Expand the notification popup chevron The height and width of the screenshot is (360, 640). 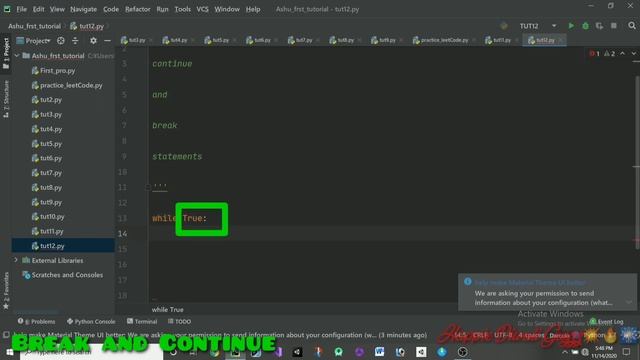[x=629, y=302]
